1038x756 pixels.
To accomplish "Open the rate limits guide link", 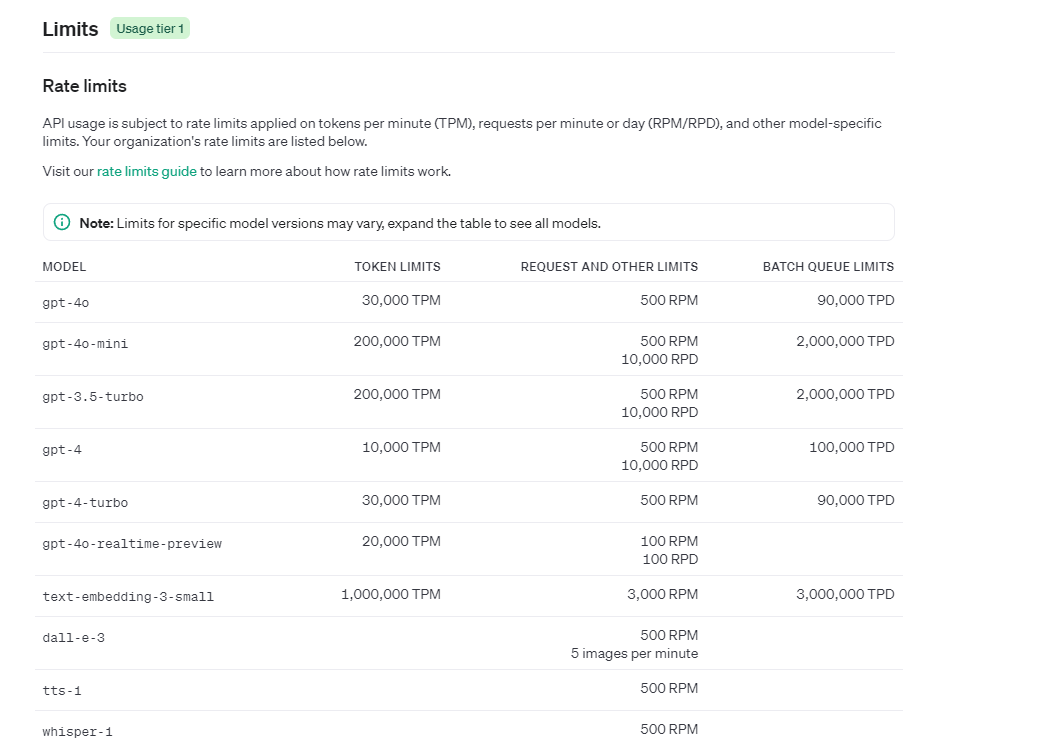I will pos(146,171).
